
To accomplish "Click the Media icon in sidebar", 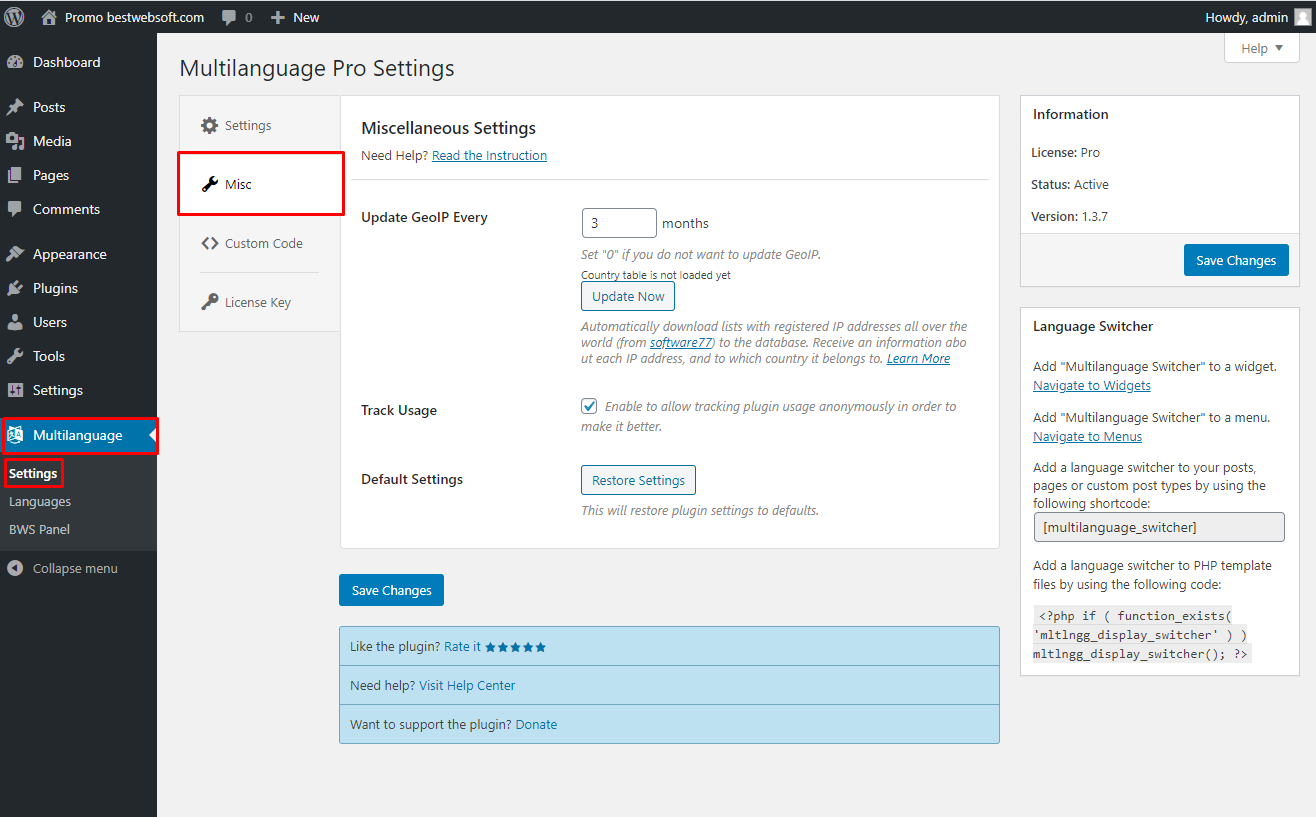I will coord(15,141).
